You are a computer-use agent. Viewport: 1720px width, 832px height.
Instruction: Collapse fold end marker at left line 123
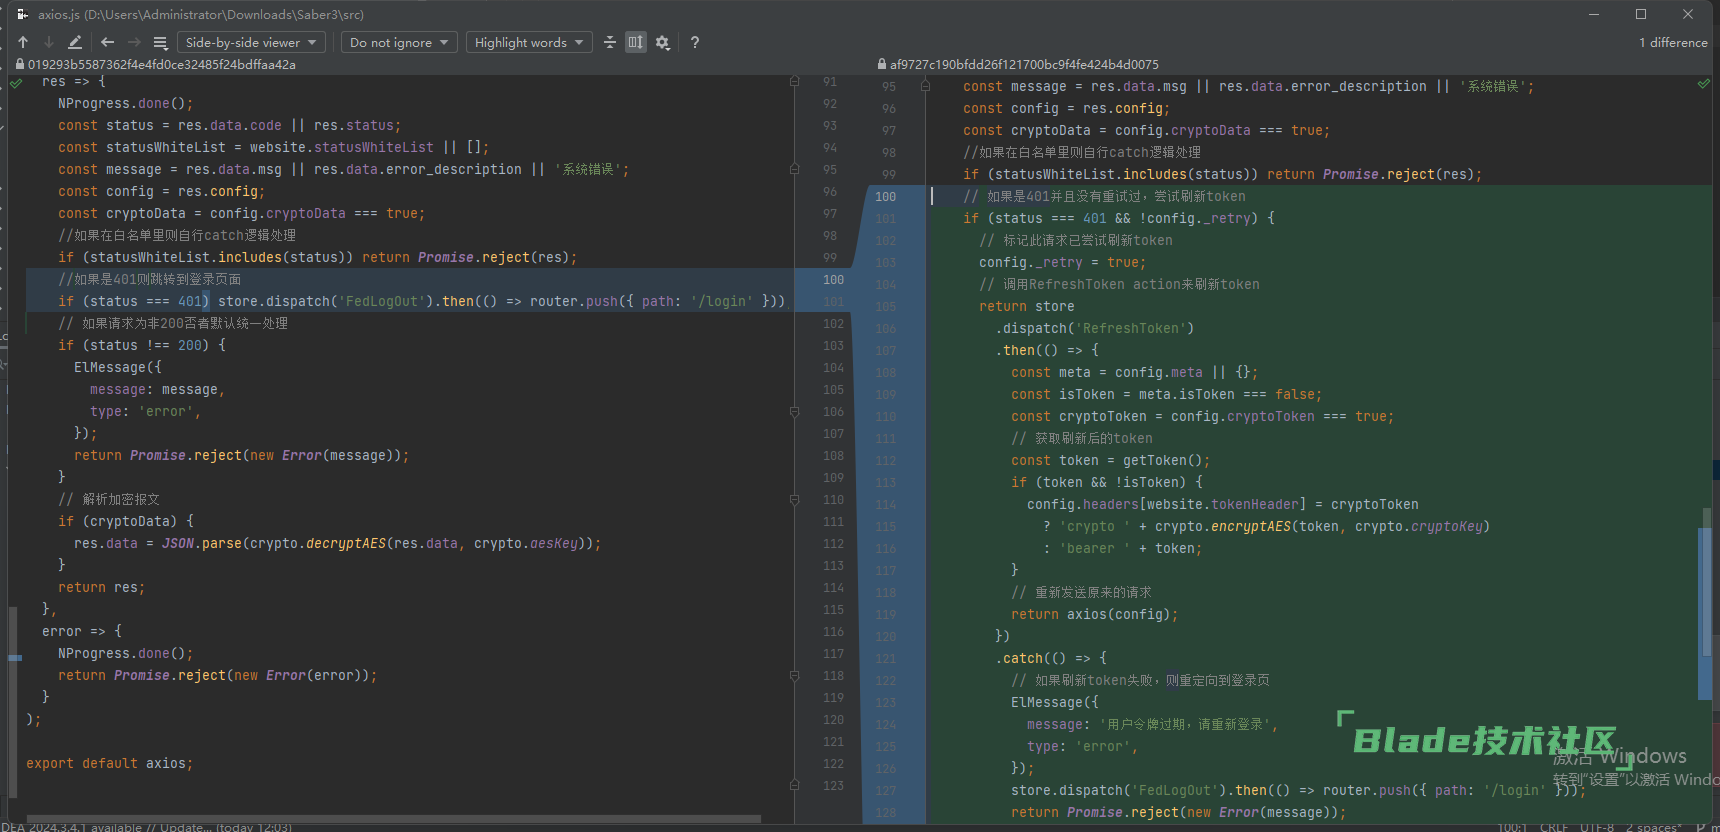[795, 785]
